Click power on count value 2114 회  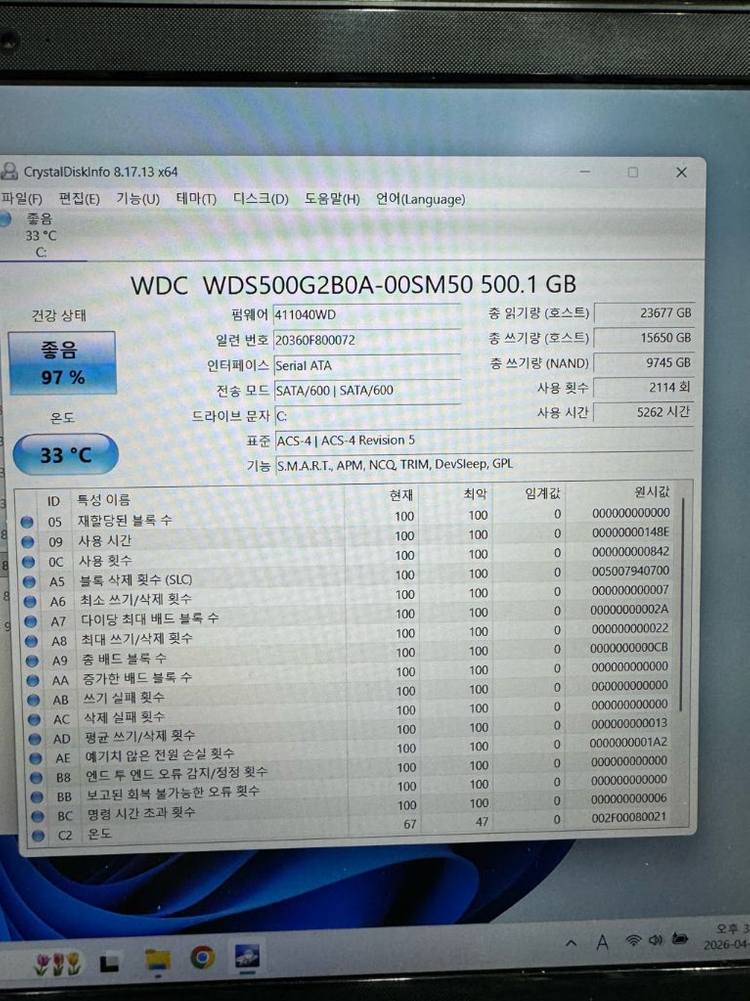[643, 387]
